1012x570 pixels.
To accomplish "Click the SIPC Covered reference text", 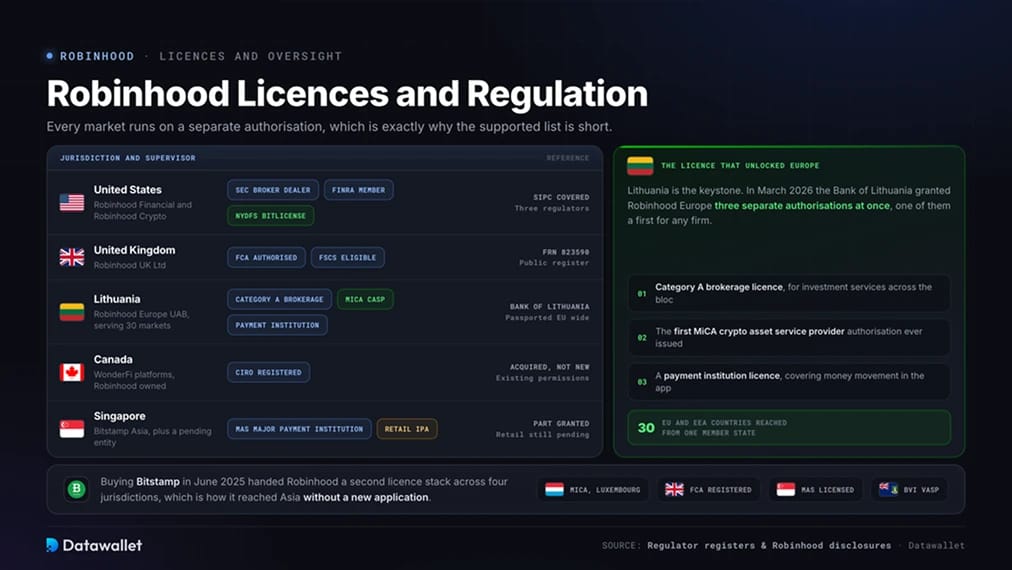I will click(561, 198).
